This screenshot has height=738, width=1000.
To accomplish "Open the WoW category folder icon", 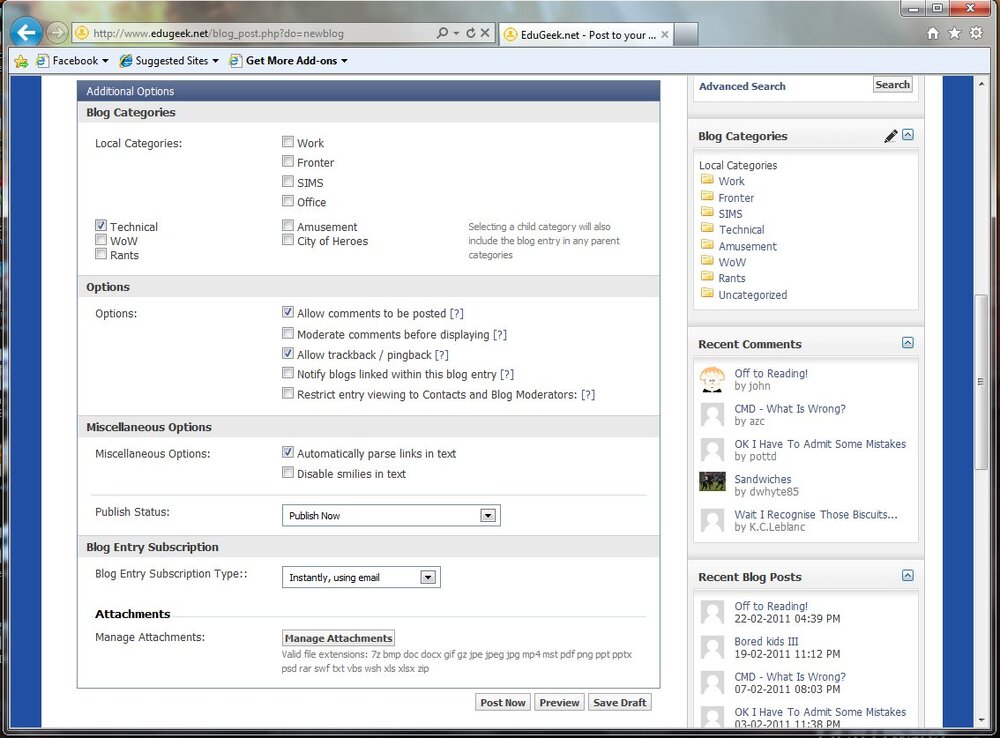I will point(707,260).
